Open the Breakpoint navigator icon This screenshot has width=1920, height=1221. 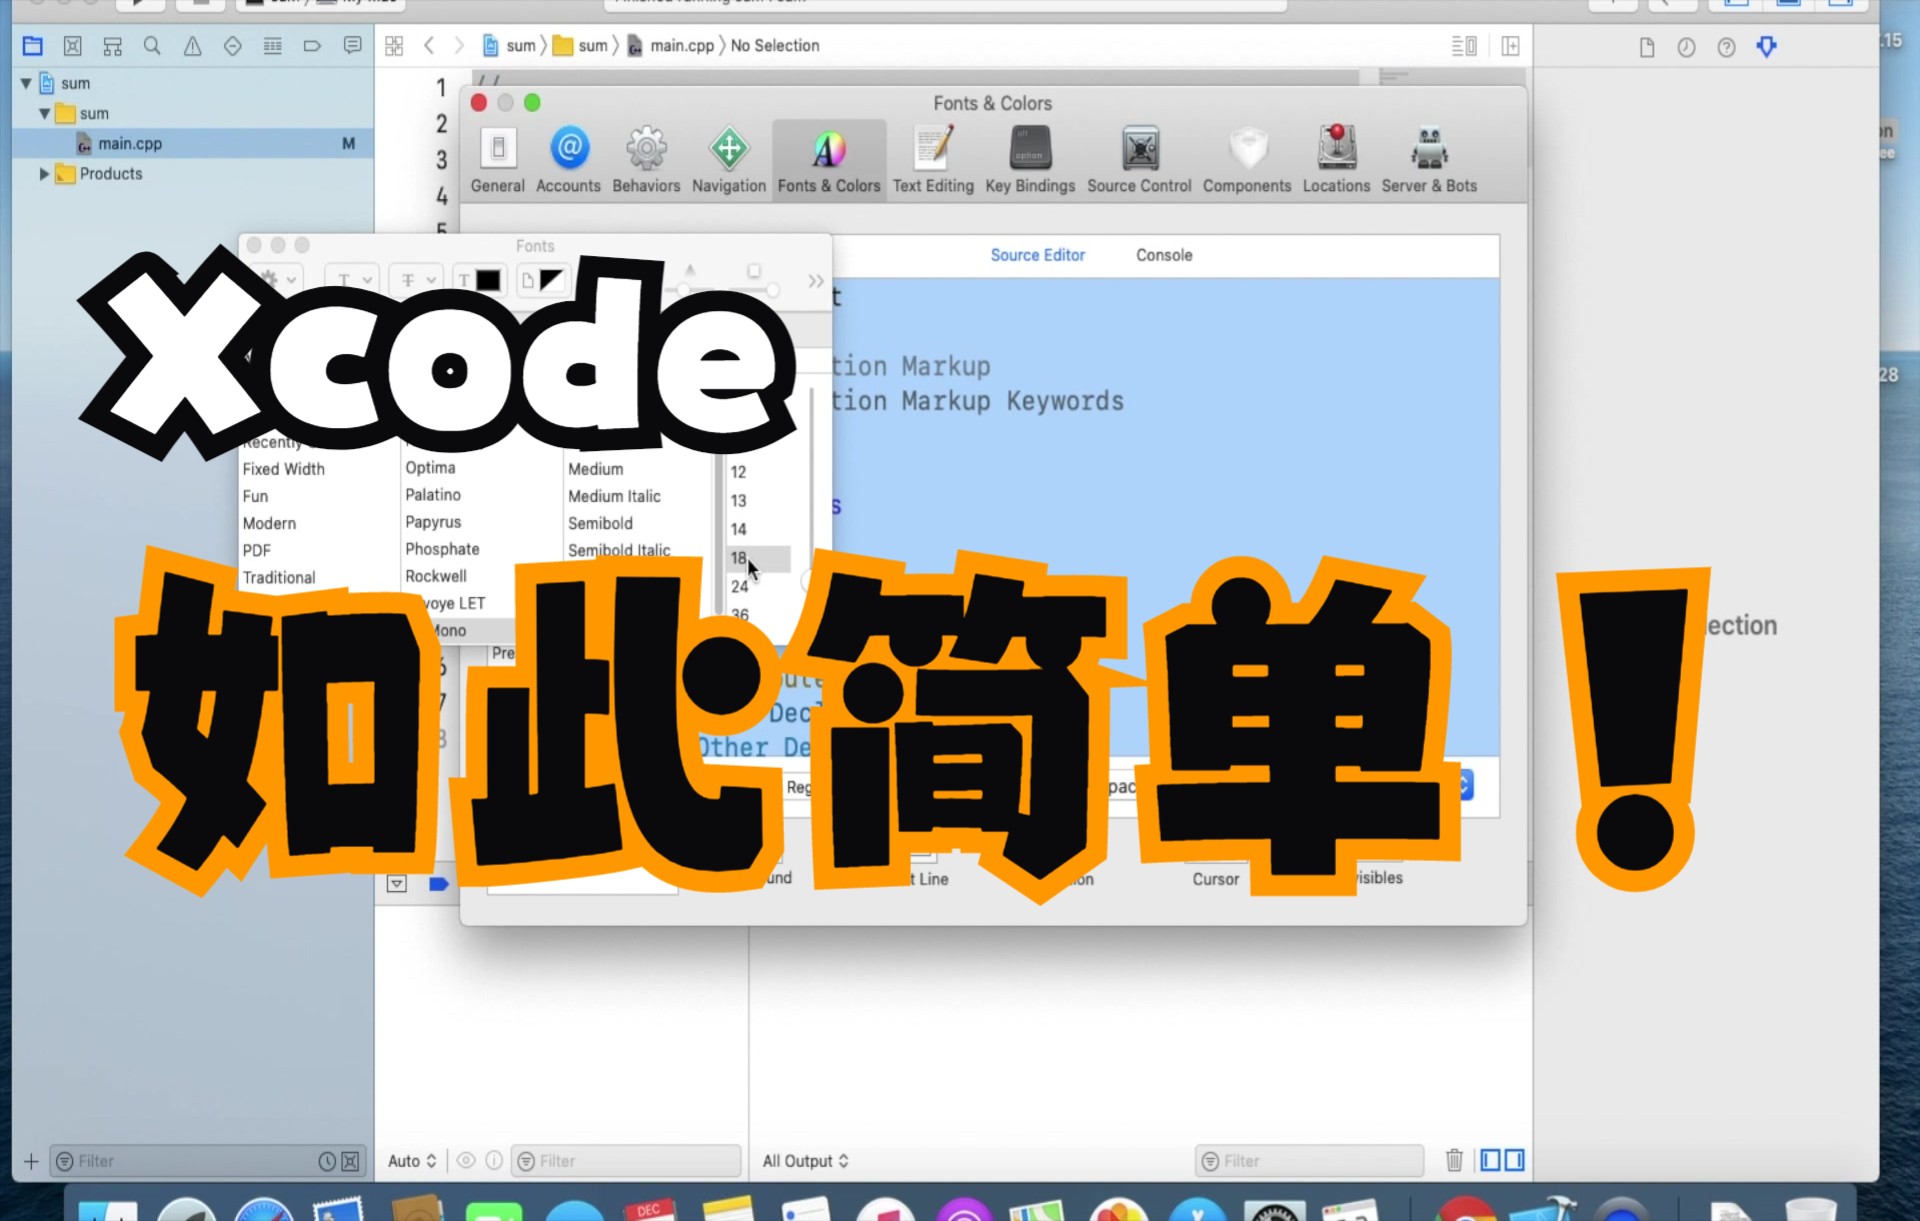click(312, 46)
